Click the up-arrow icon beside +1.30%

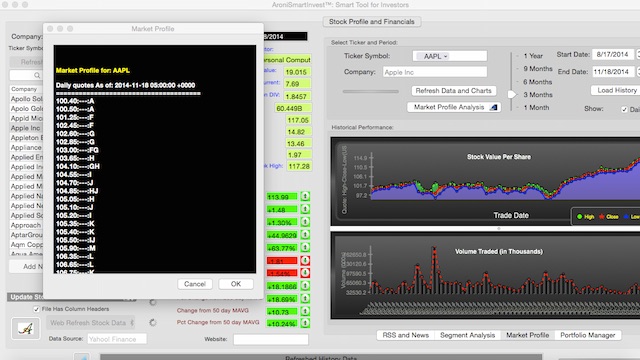click(x=305, y=222)
